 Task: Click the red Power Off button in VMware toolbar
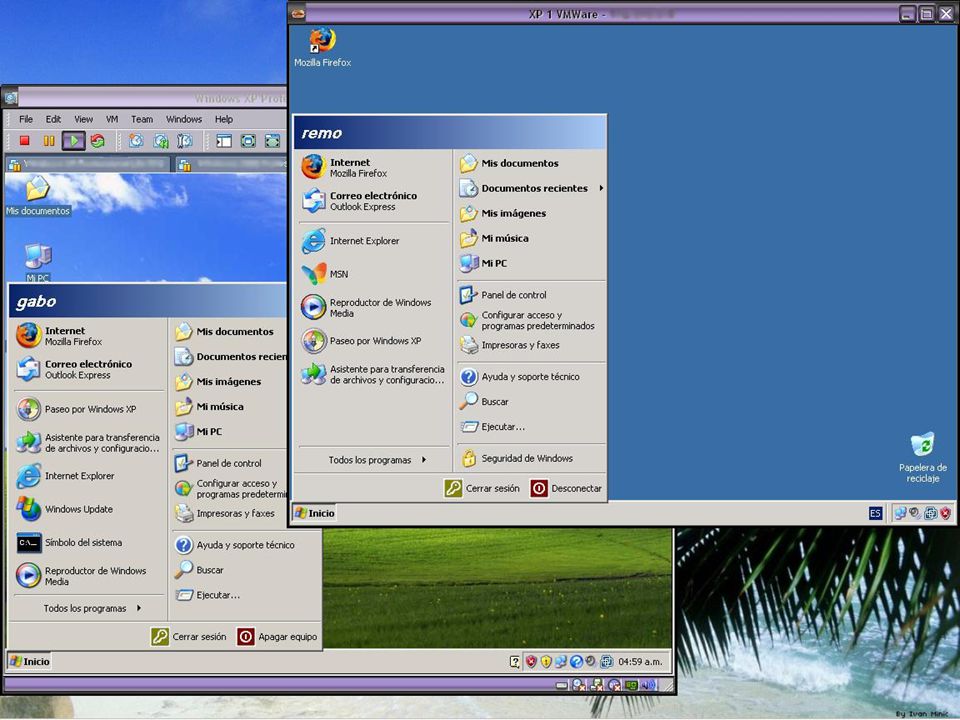24,141
